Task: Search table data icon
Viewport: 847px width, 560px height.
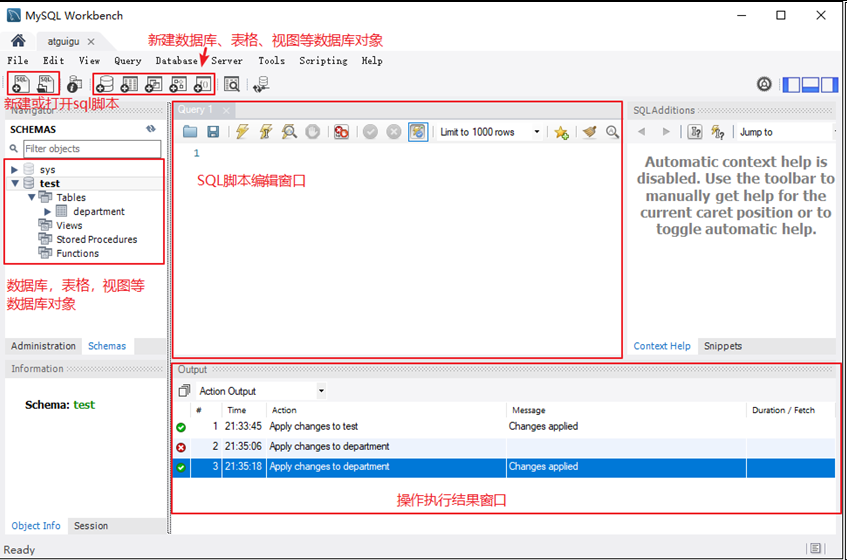Action: (x=232, y=84)
